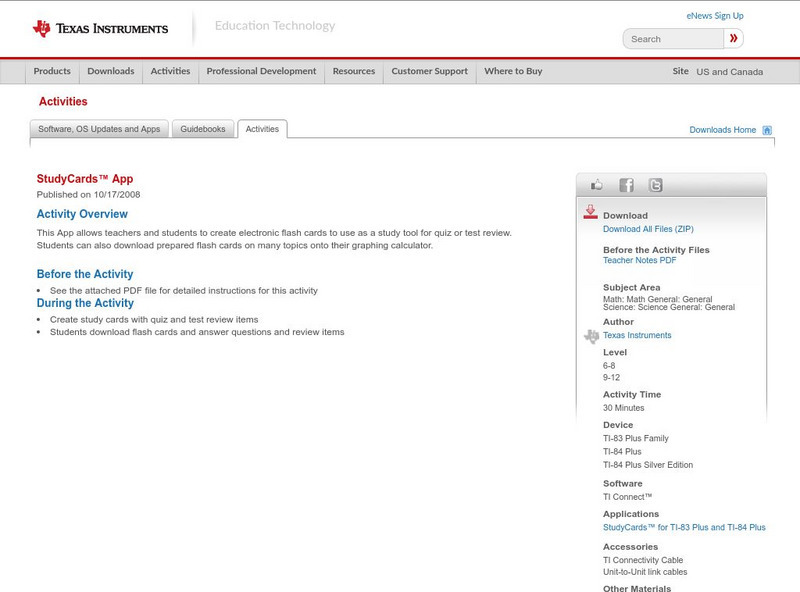Open the Products menu
The image size is (800, 592).
tap(52, 71)
